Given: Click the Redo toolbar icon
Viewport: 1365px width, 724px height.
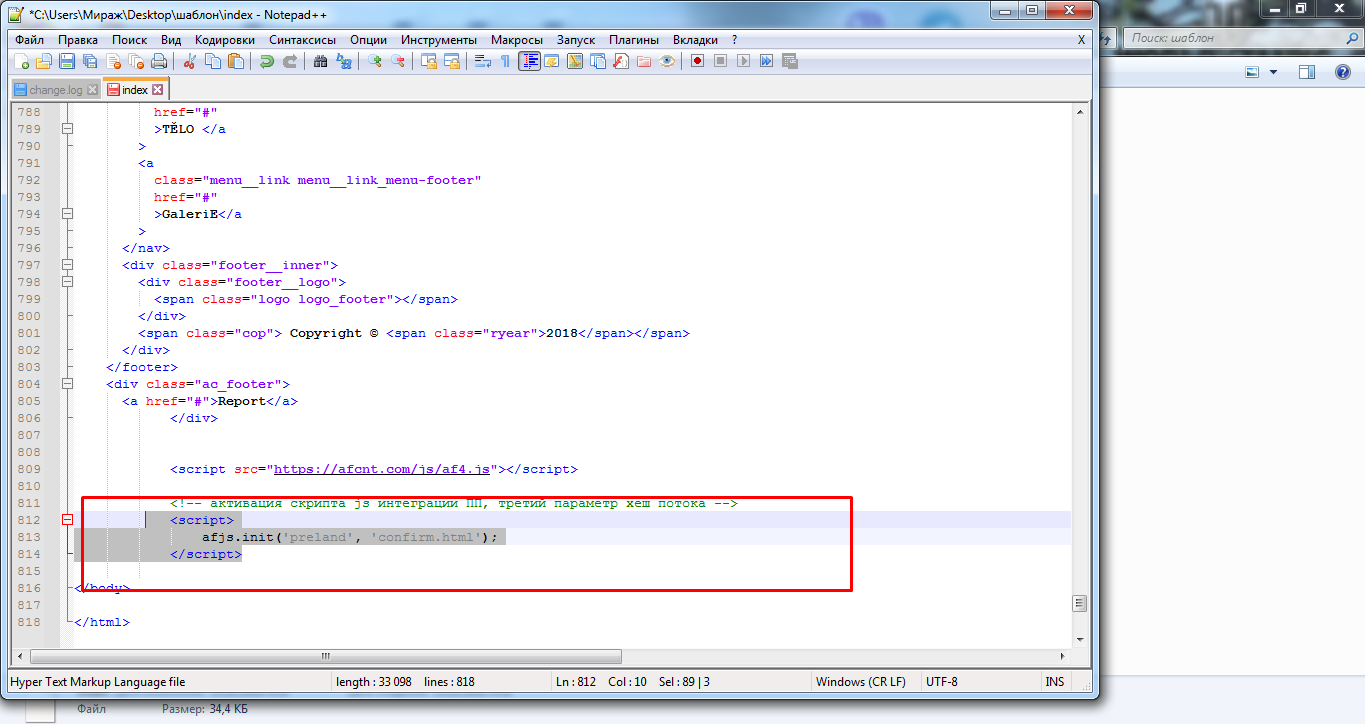Looking at the screenshot, I should 289,61.
